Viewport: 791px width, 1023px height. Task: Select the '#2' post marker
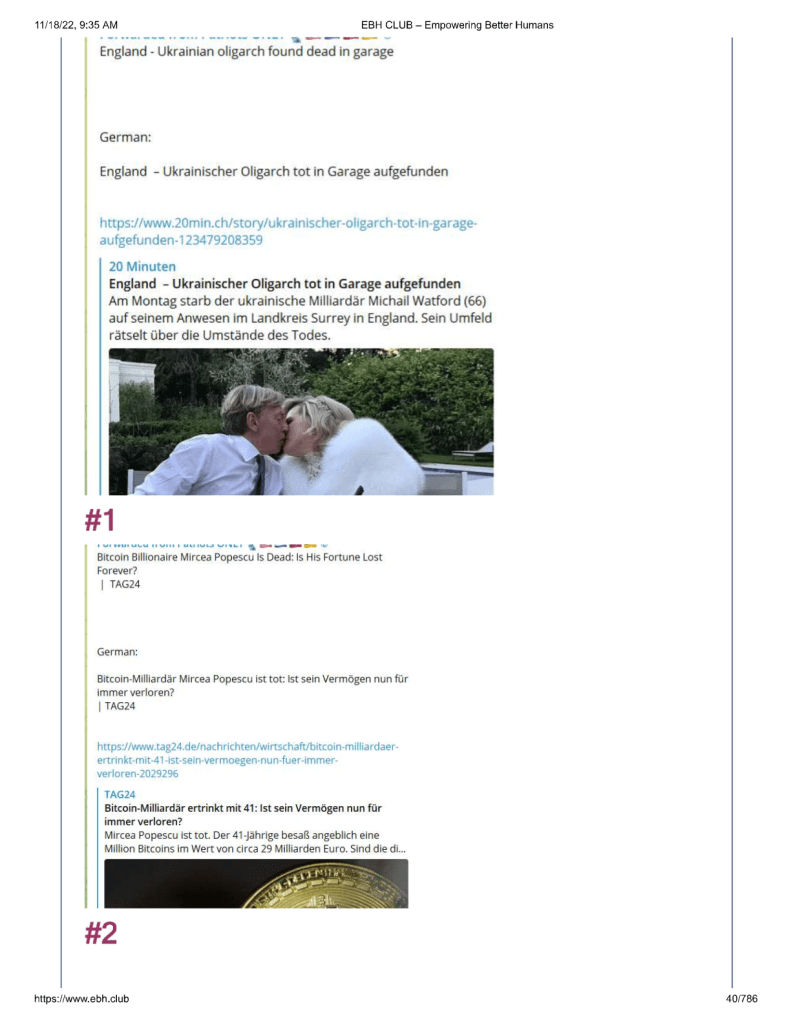(101, 933)
